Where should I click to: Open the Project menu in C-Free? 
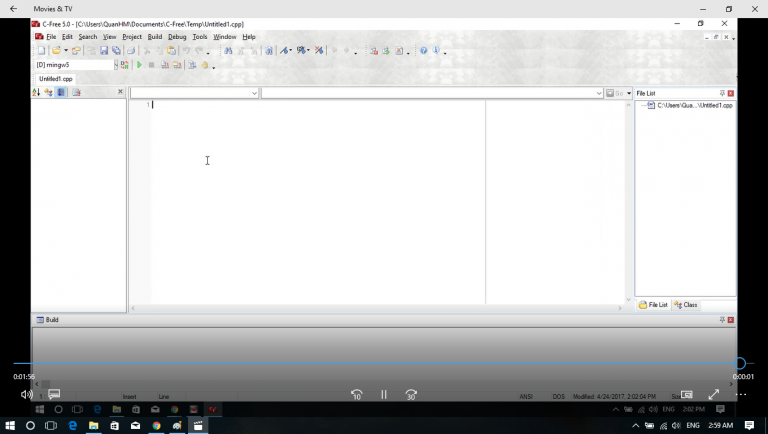click(132, 37)
